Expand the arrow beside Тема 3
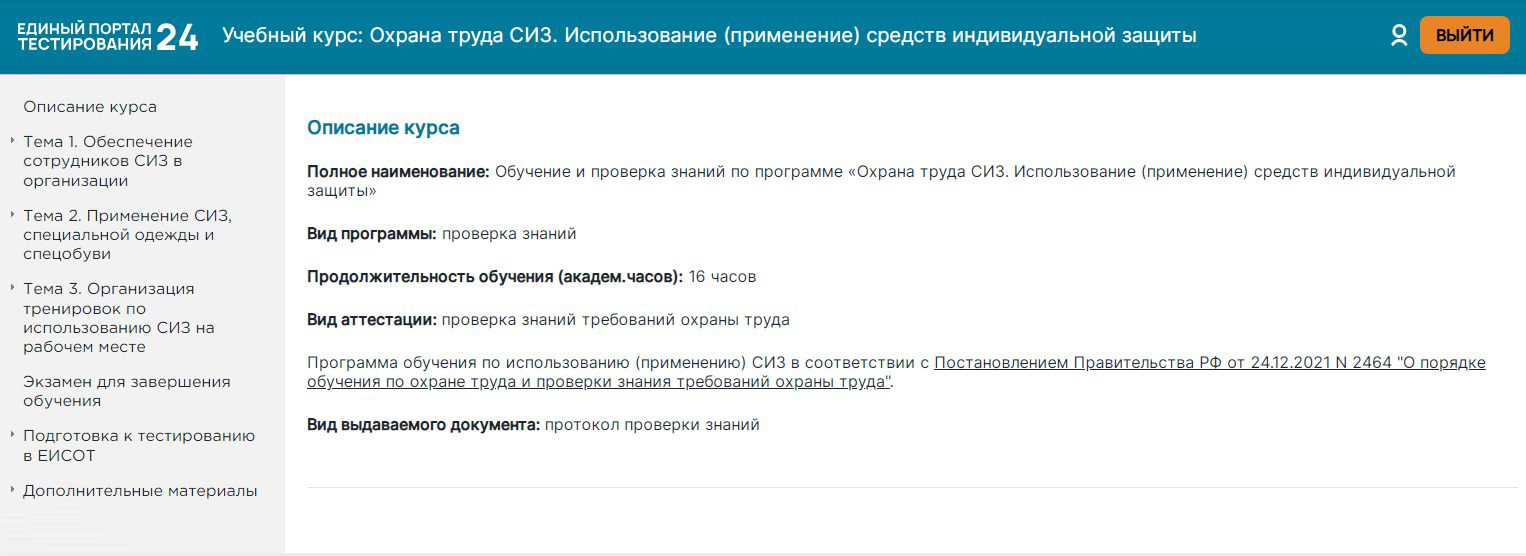1526x556 pixels. (x=11, y=288)
